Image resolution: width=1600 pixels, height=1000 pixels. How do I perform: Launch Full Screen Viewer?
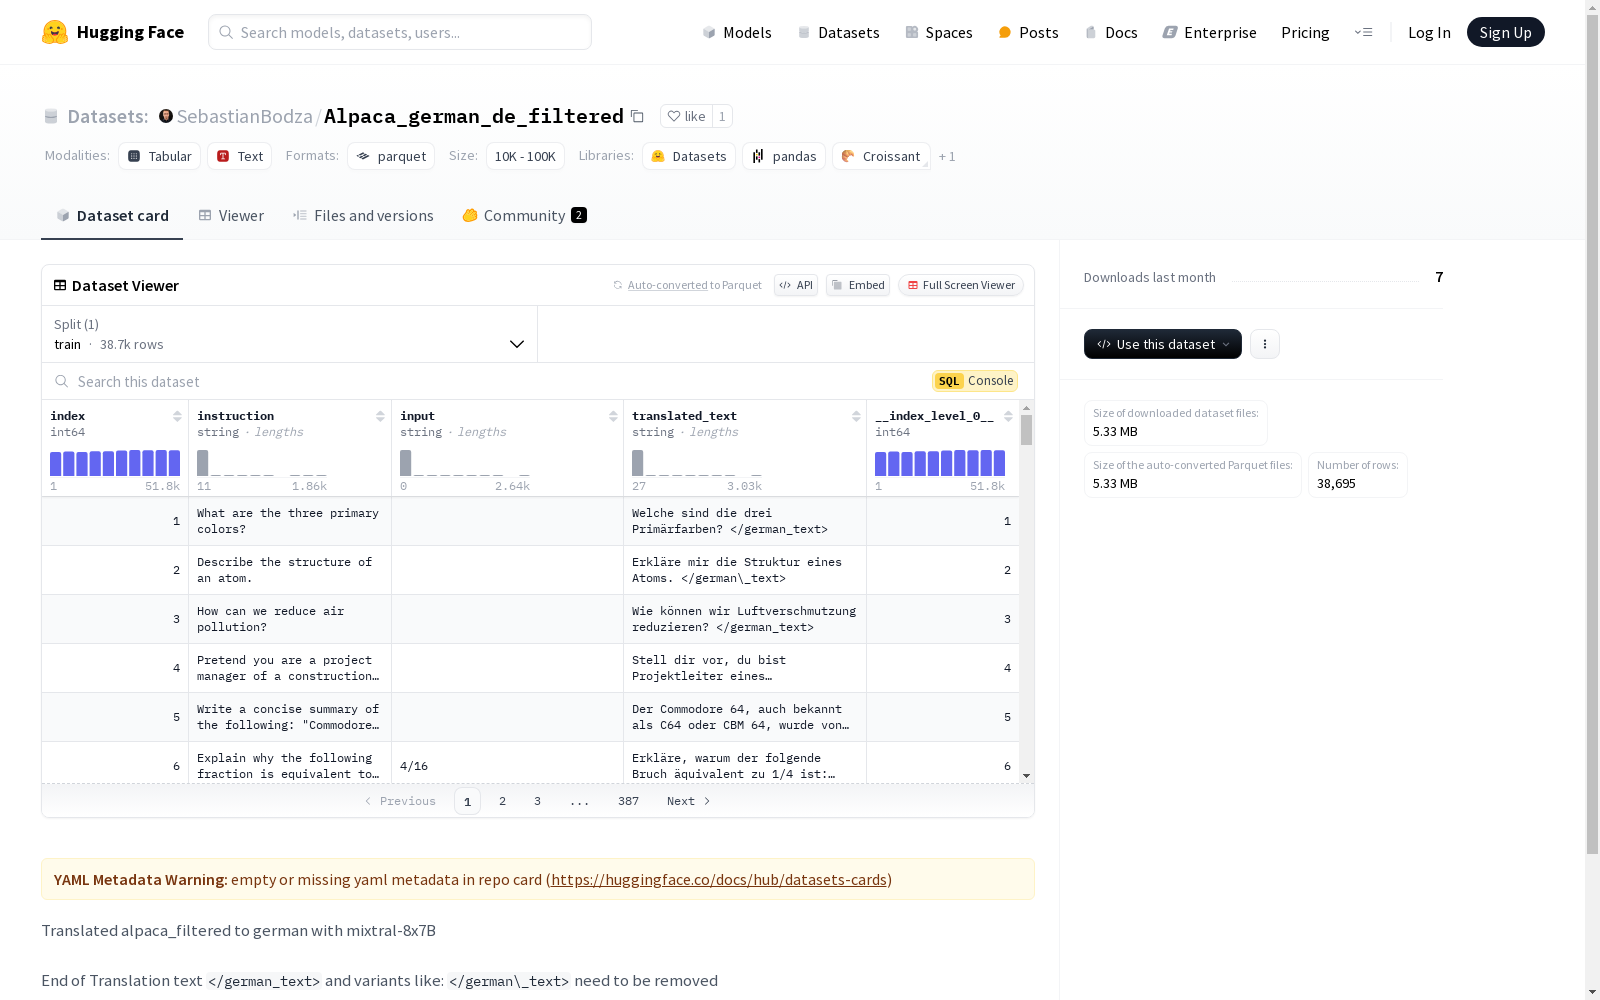coord(960,285)
